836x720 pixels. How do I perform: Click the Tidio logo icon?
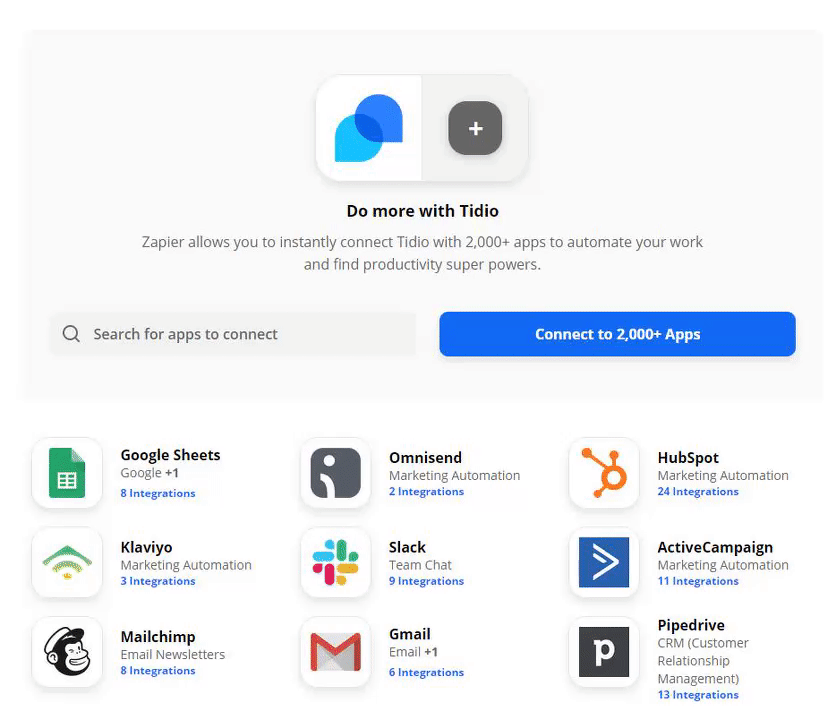coord(368,128)
